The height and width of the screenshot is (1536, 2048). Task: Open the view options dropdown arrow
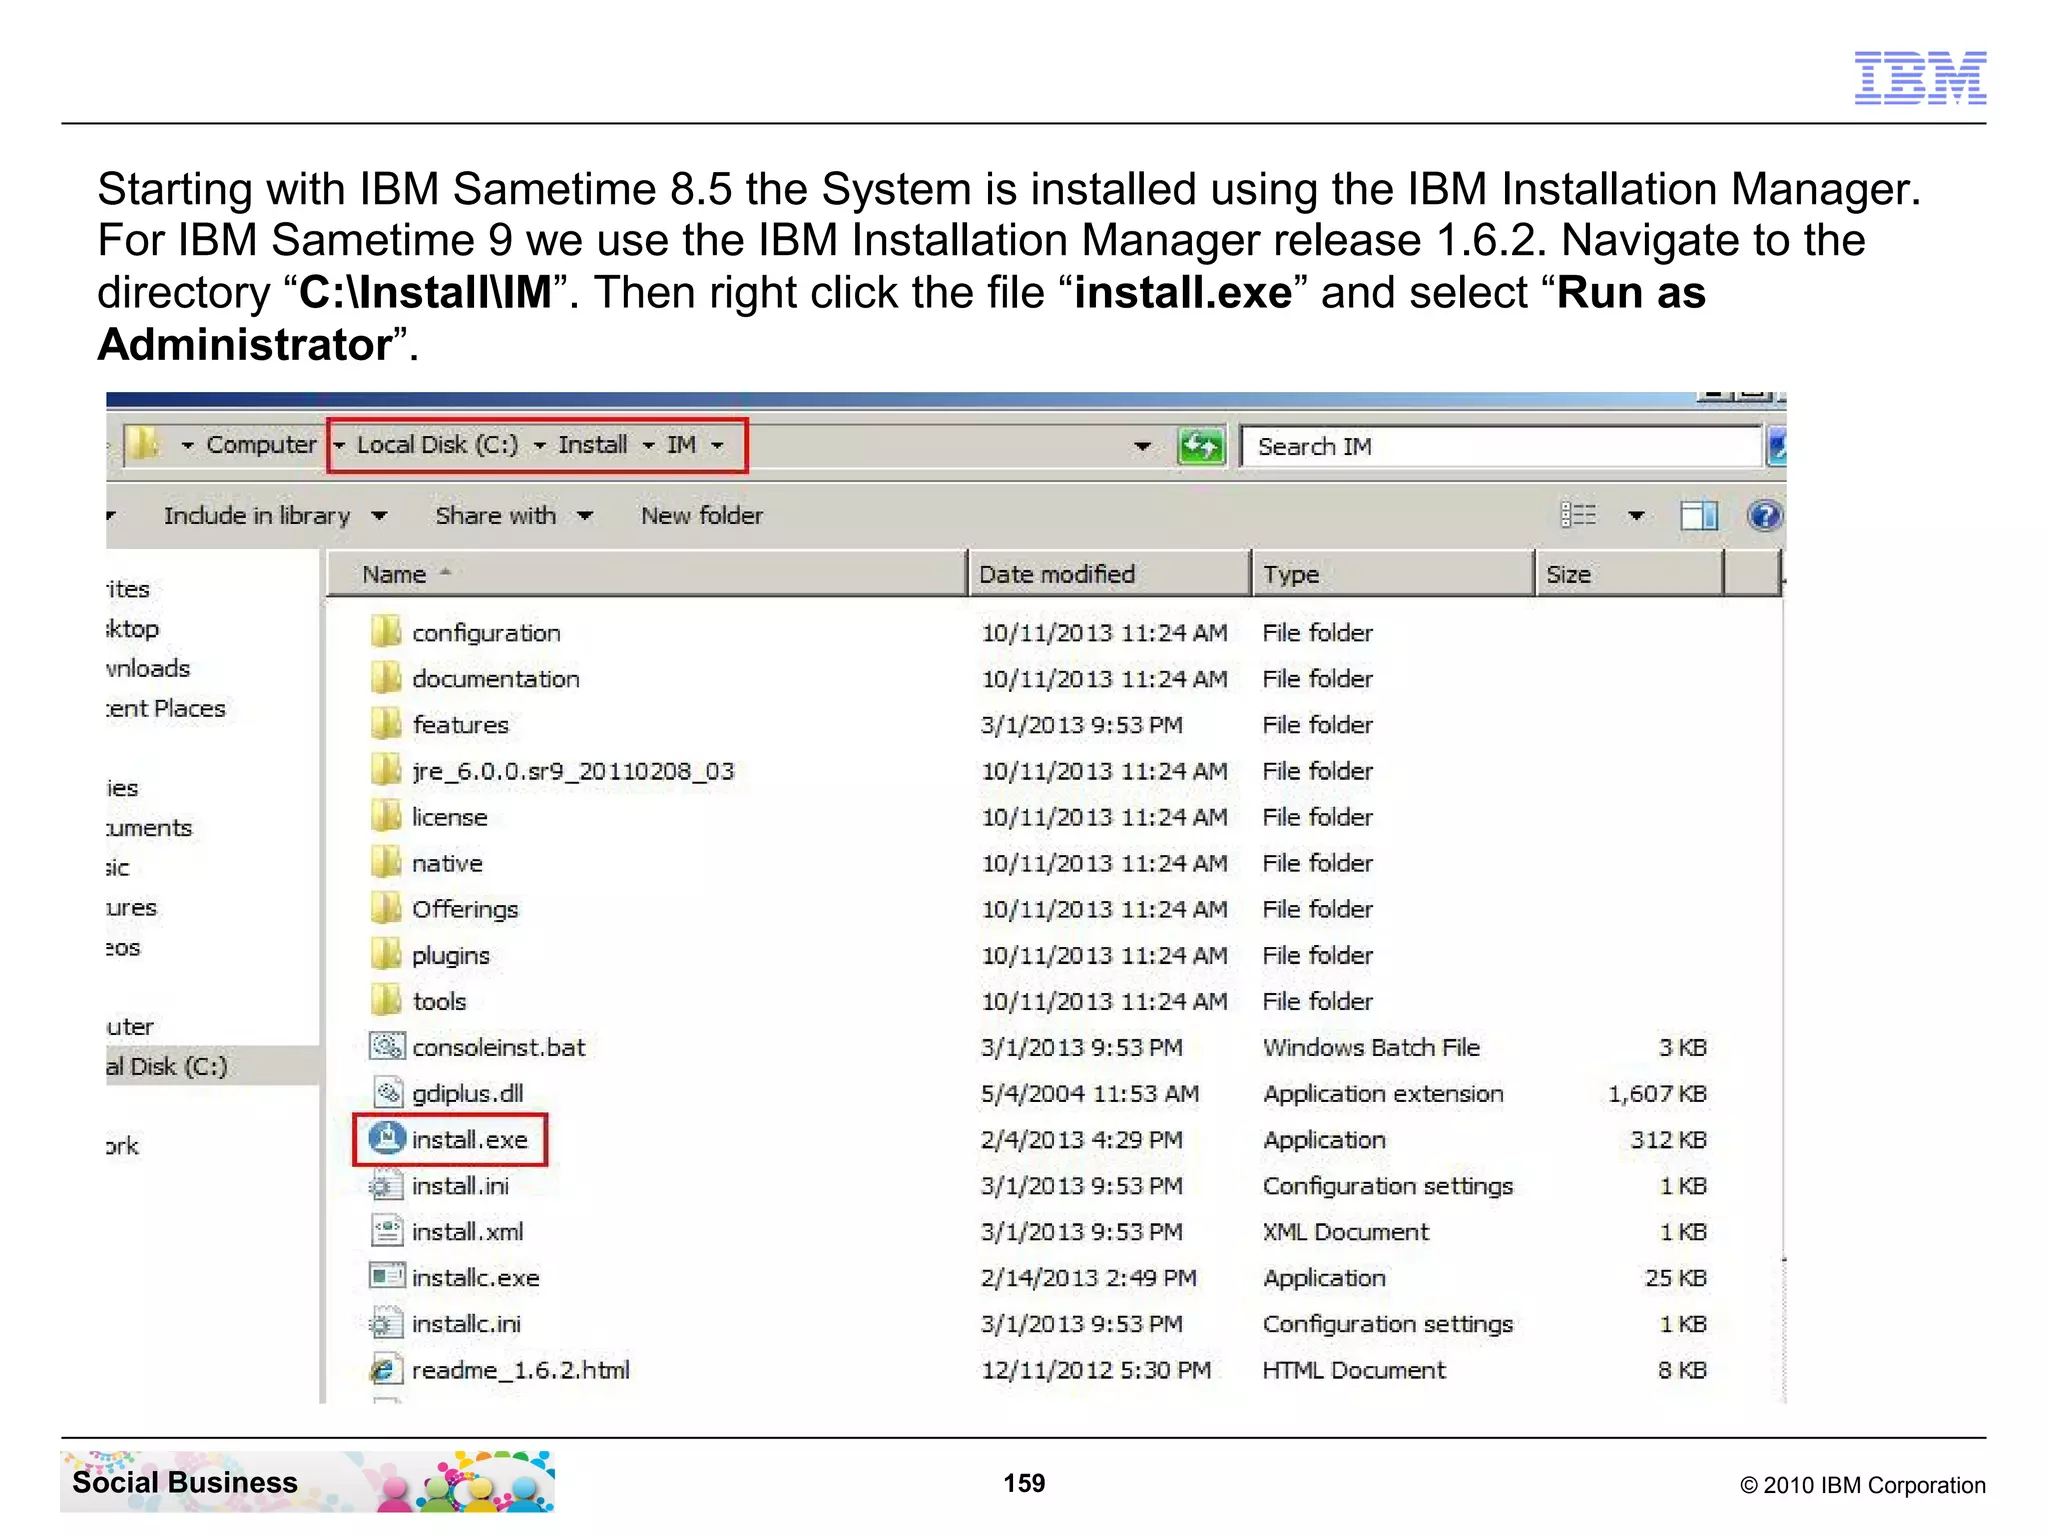pos(1636,516)
